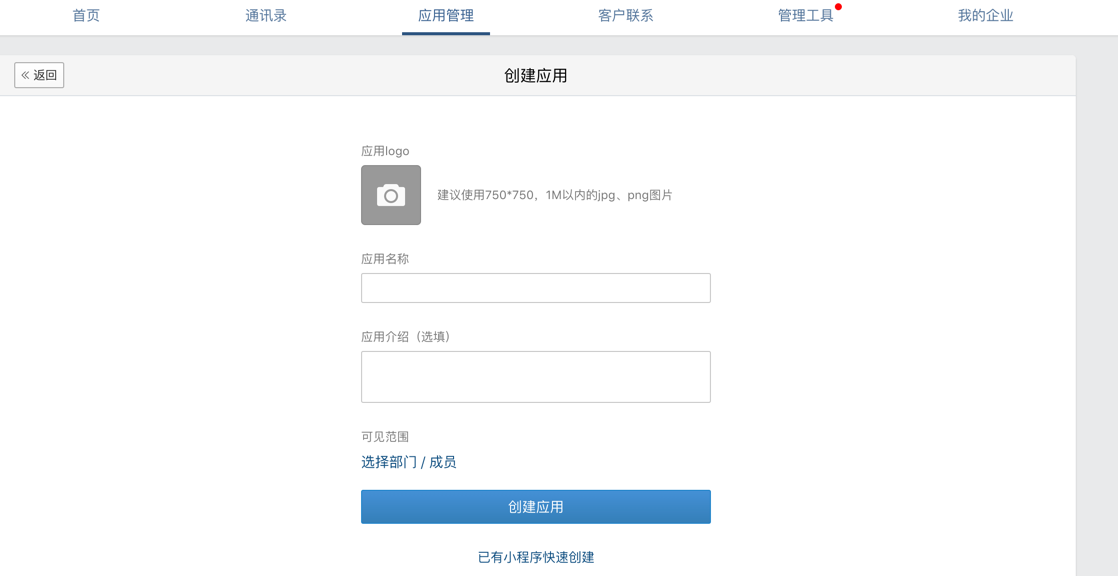This screenshot has width=1118, height=576.
Task: Open 已有小程序快速创建 link
Action: (536, 557)
